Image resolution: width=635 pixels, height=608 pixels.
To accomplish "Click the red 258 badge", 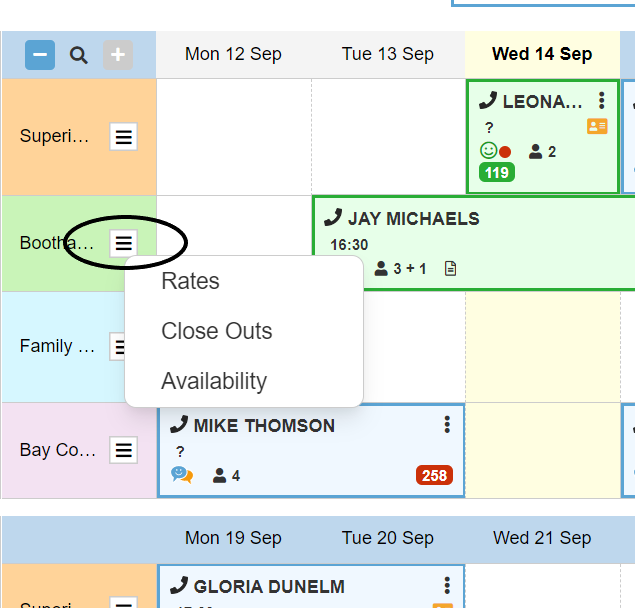I will 434,476.
